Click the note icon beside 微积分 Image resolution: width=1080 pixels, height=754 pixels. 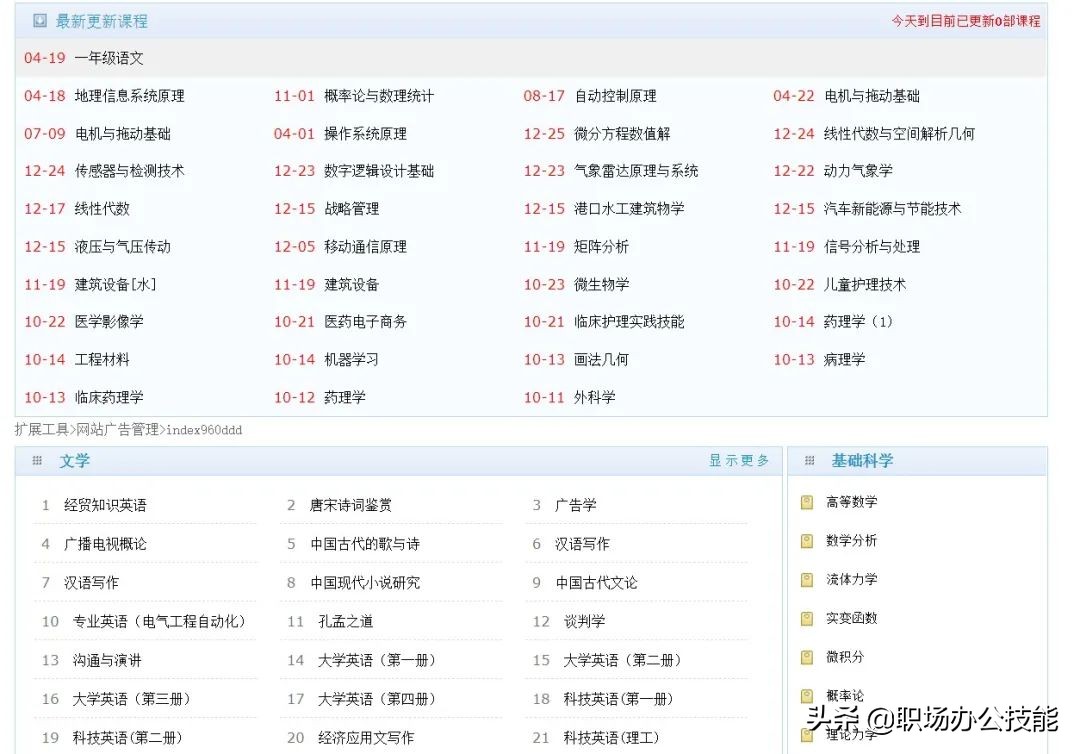[x=807, y=657]
